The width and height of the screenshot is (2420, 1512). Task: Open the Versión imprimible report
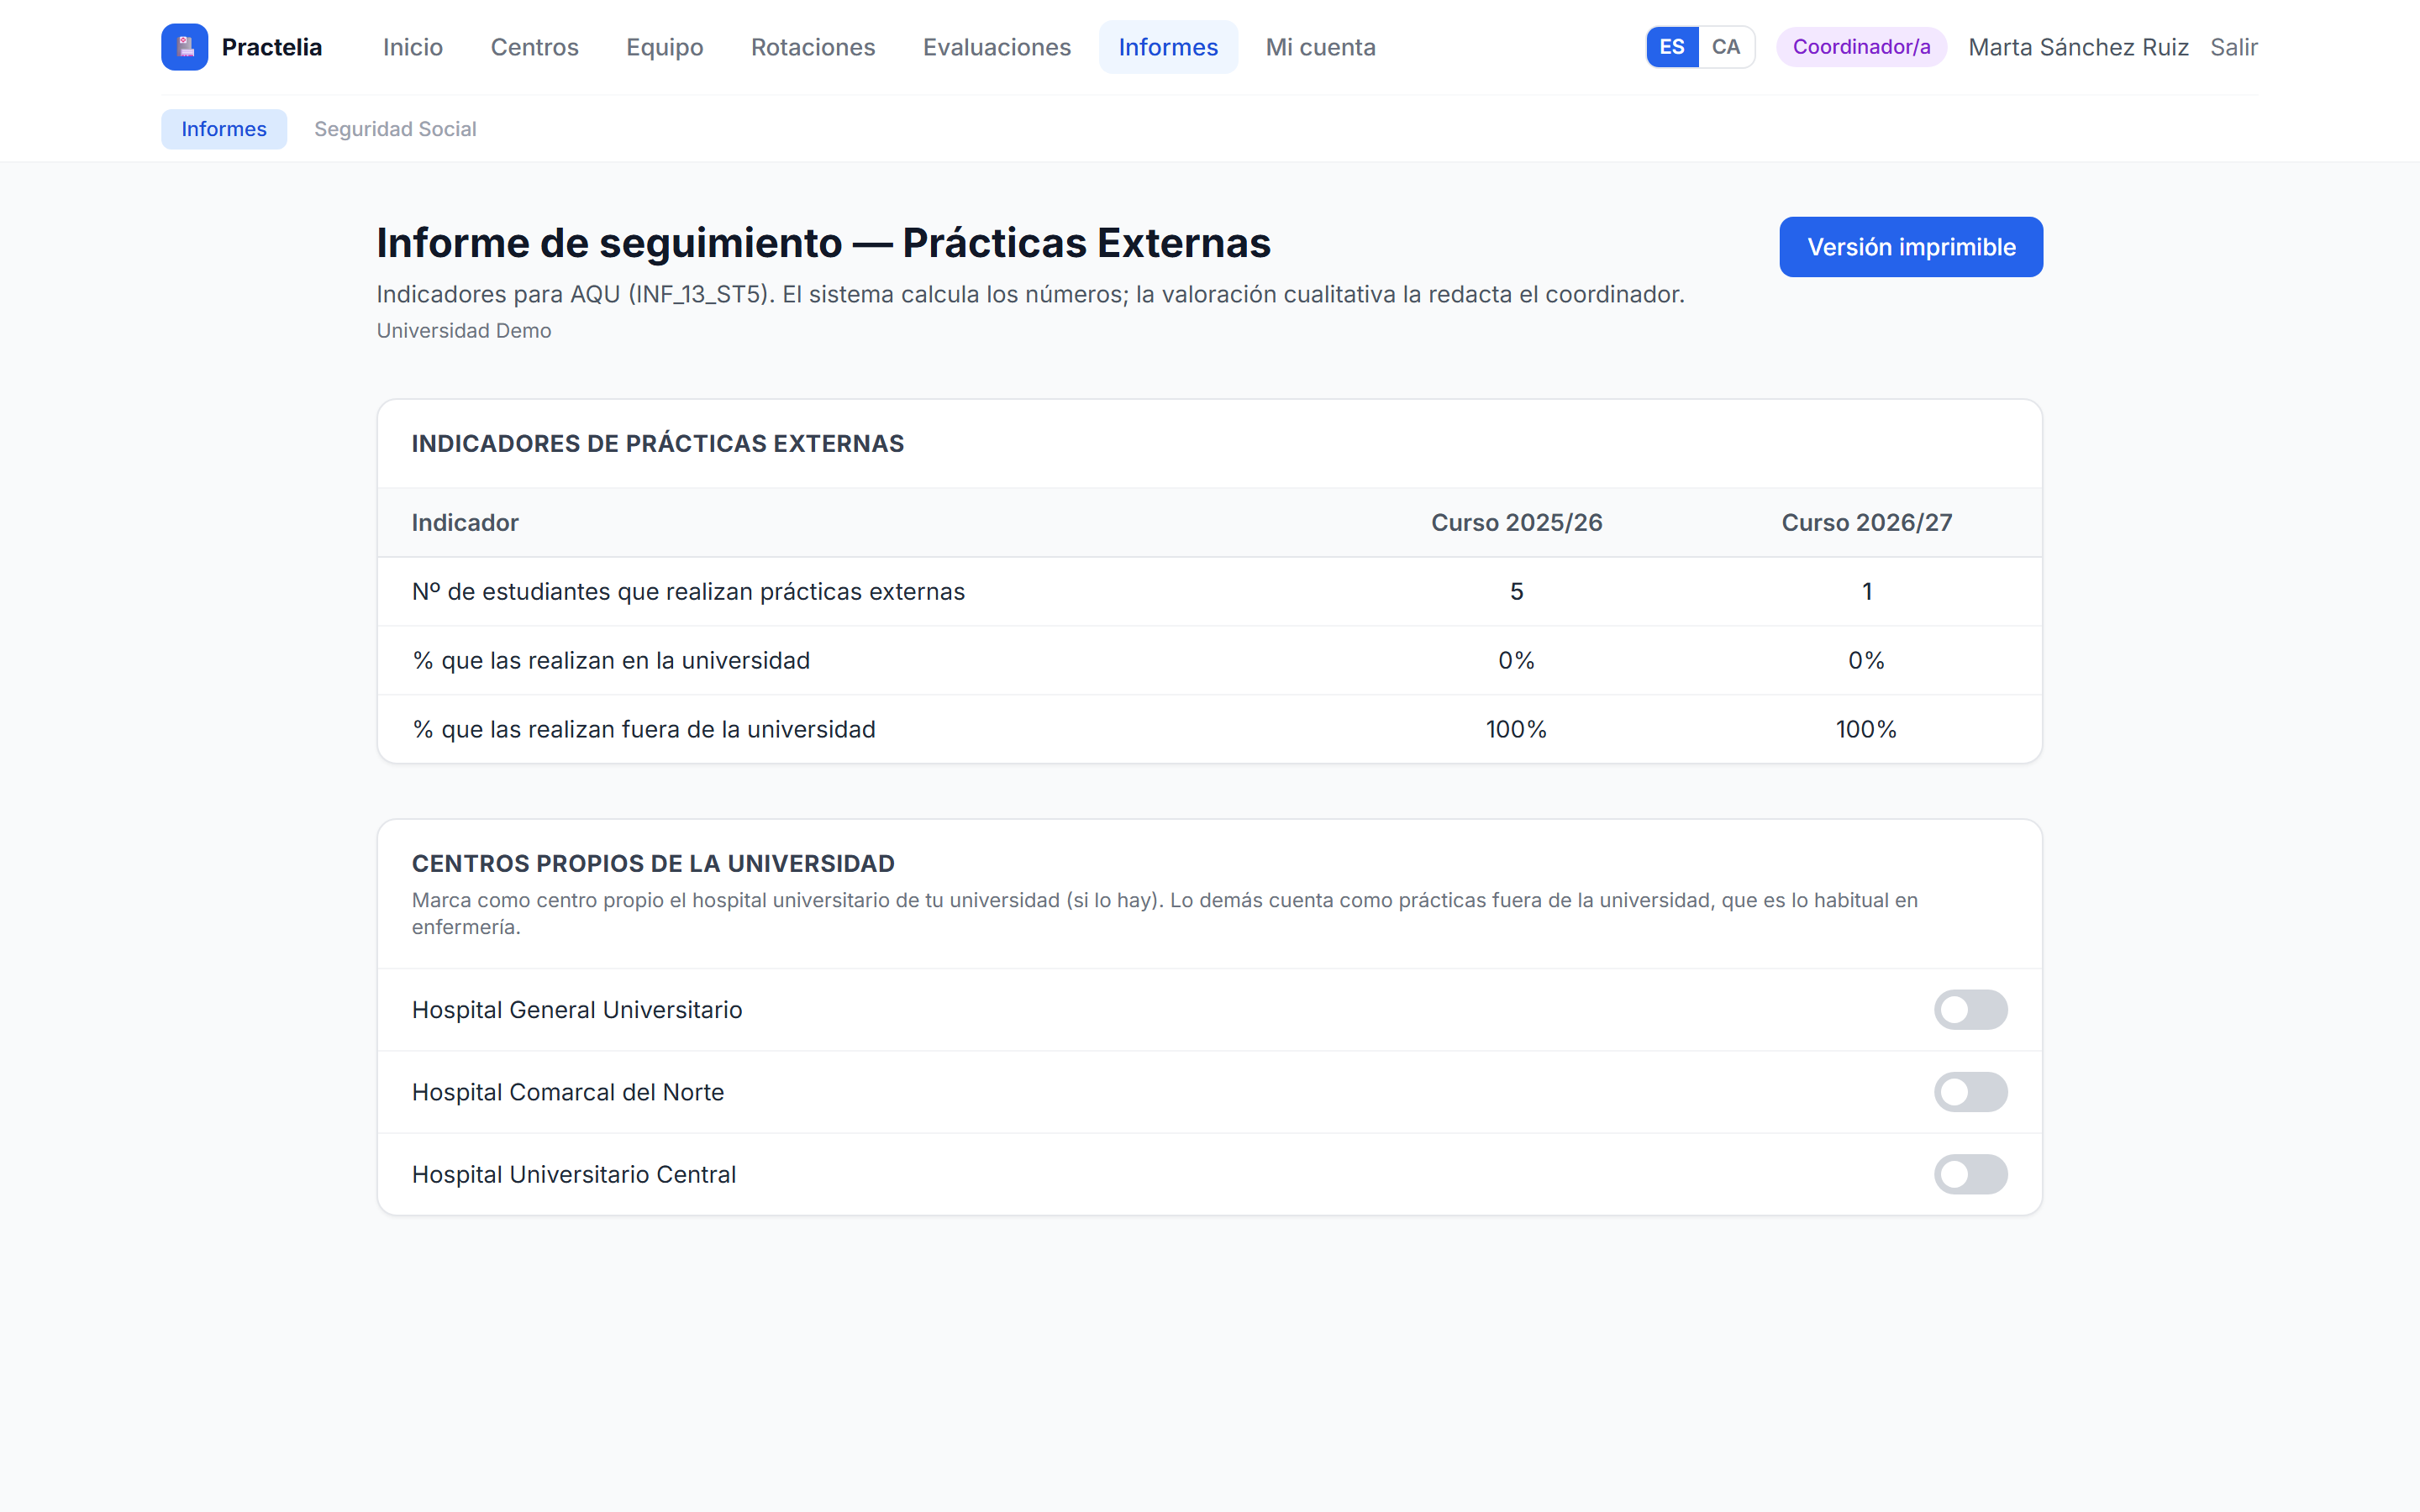coord(1910,247)
